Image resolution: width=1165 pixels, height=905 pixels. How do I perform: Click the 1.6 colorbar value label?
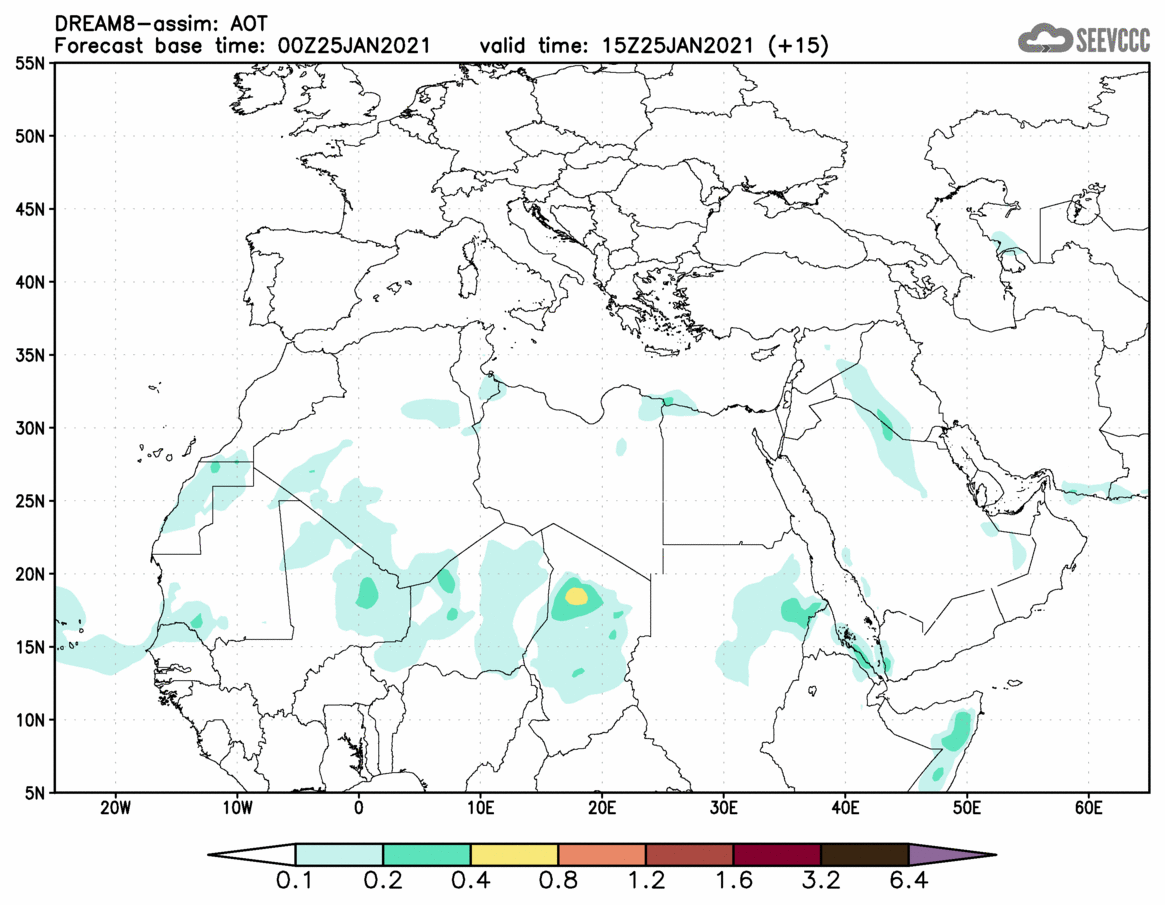click(733, 881)
